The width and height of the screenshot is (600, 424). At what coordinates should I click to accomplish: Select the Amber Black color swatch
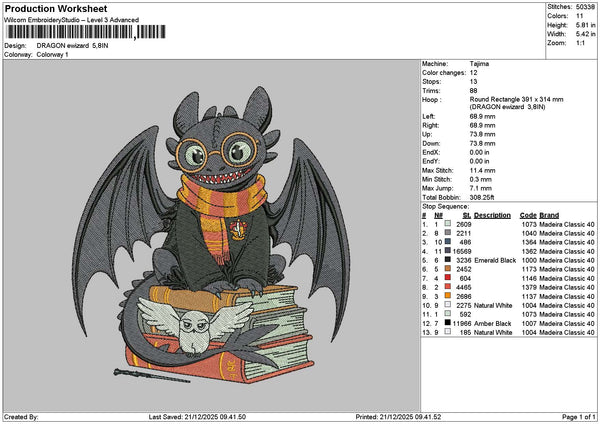448,323
